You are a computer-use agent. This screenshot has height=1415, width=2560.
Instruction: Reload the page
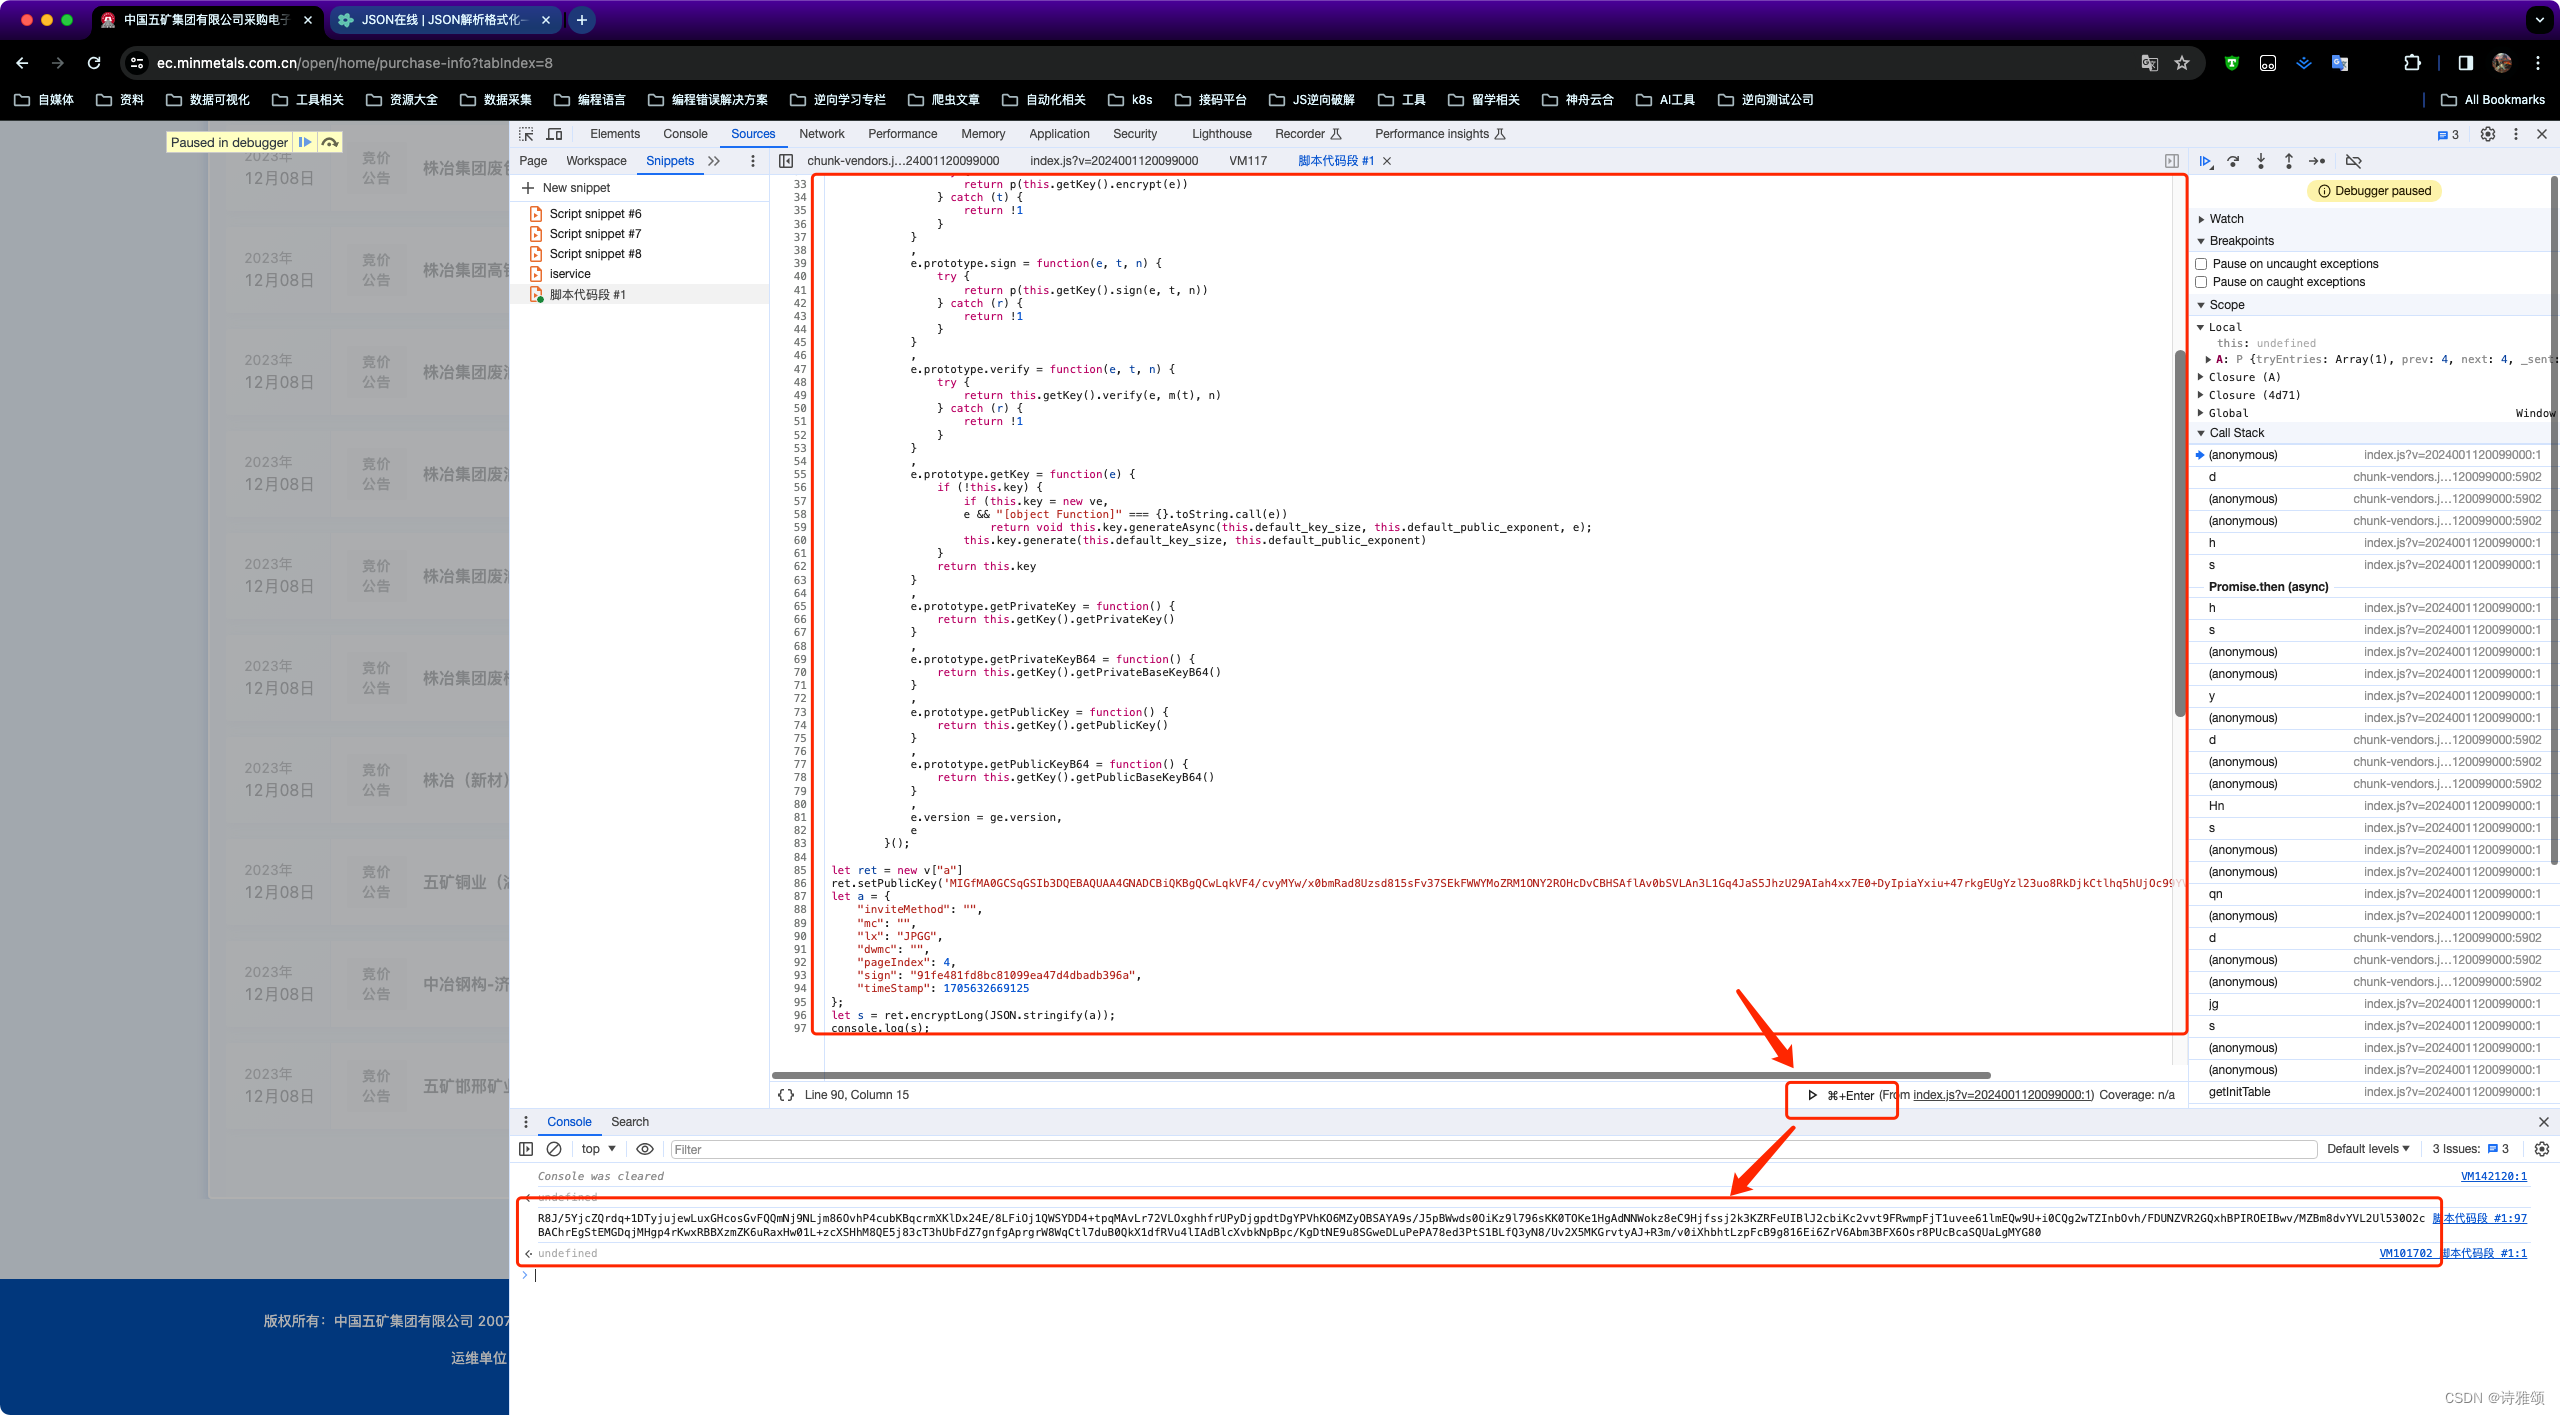point(94,63)
